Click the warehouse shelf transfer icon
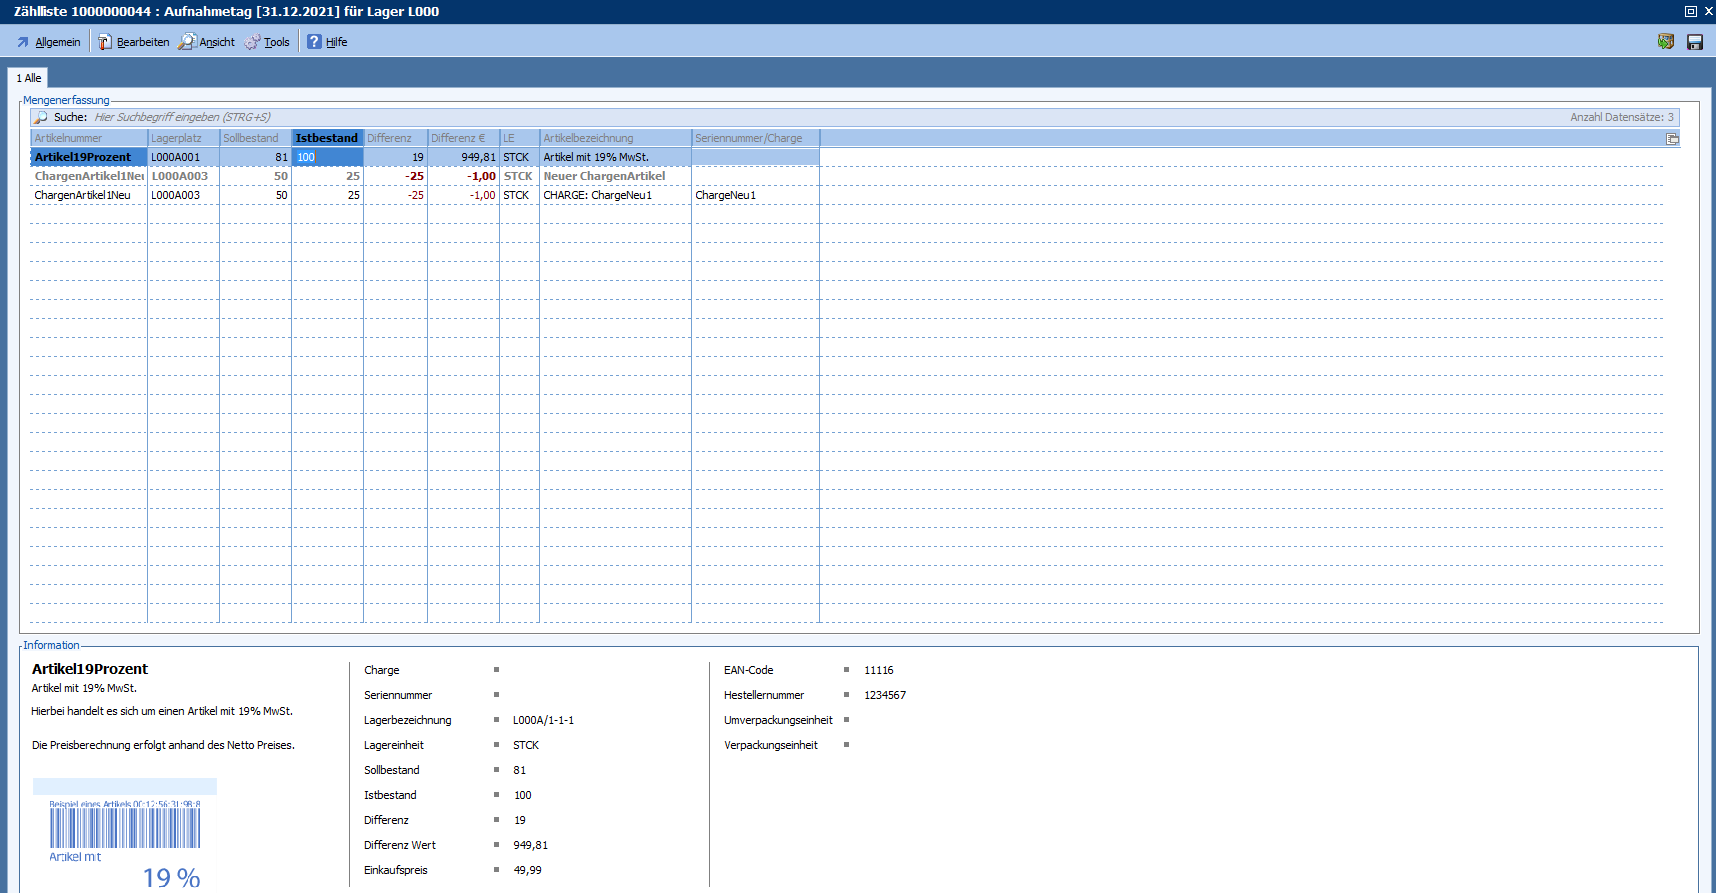Screen dimensions: 1716x893 [1665, 42]
